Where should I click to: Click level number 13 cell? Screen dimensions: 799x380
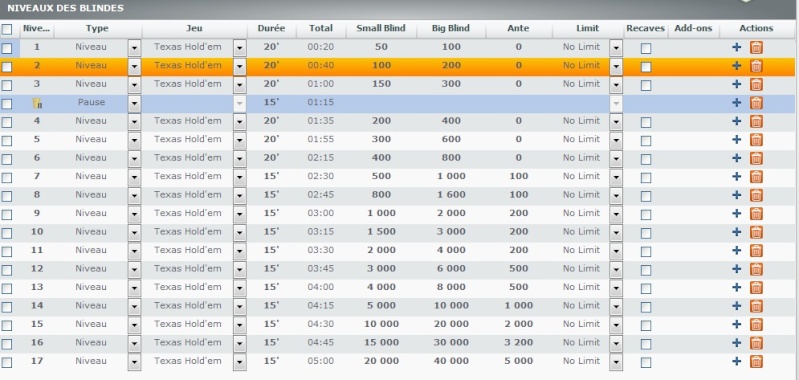(37, 287)
